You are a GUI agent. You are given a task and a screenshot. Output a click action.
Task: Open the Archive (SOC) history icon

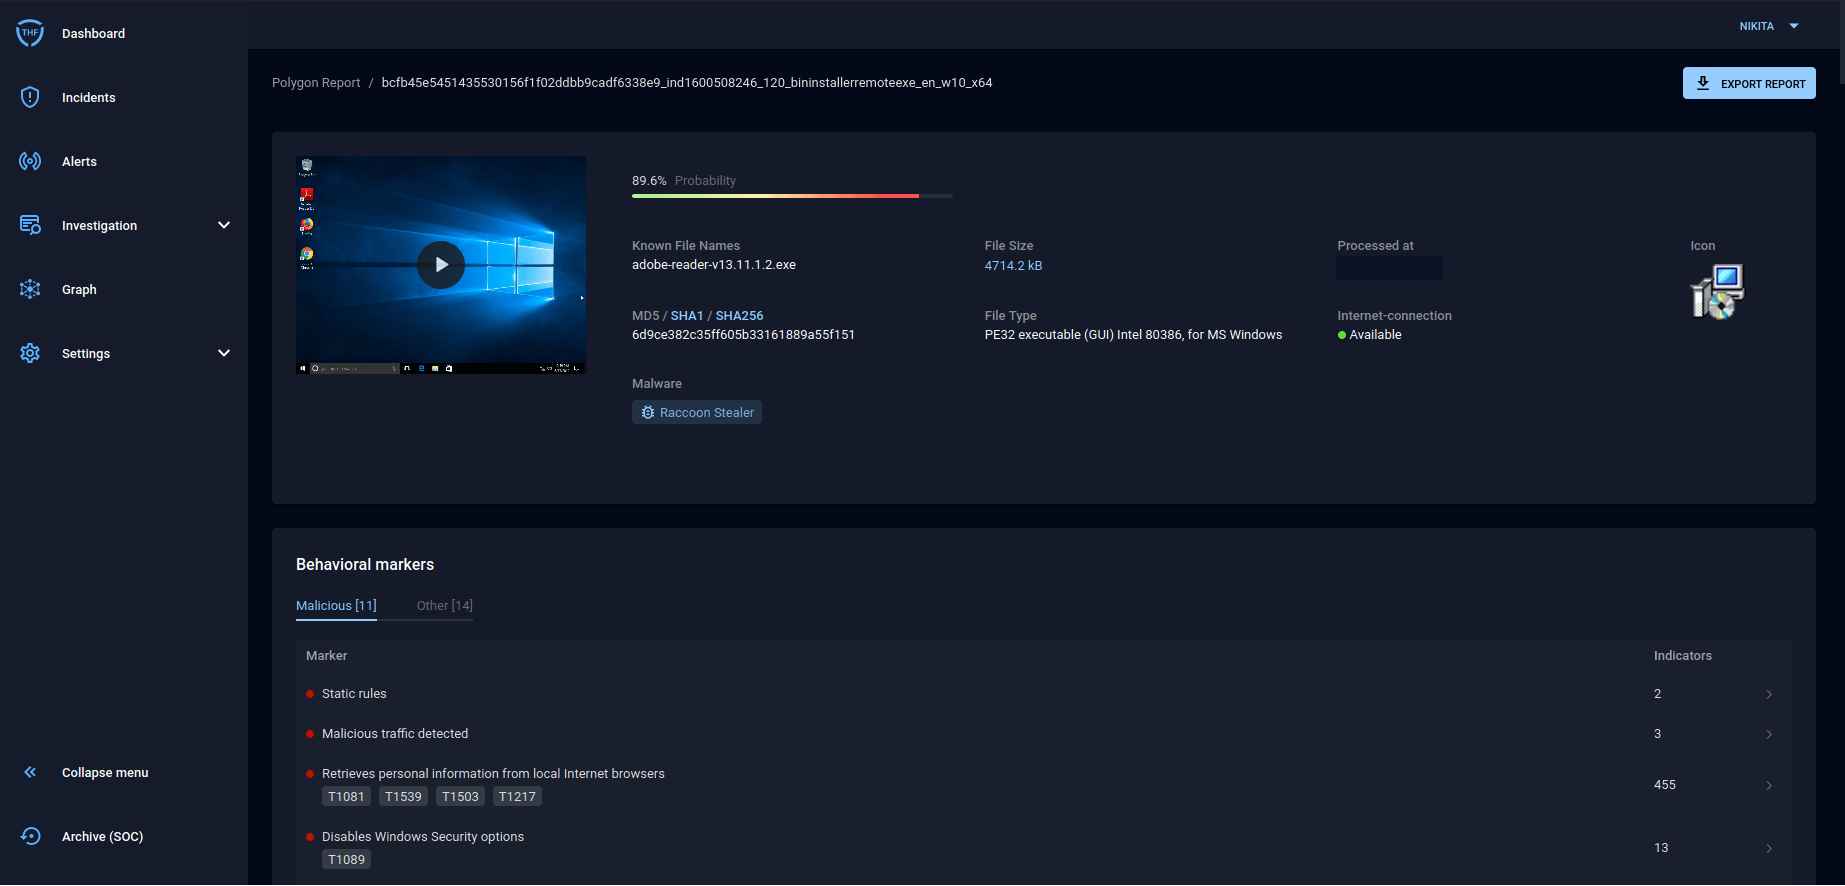pyautogui.click(x=30, y=836)
